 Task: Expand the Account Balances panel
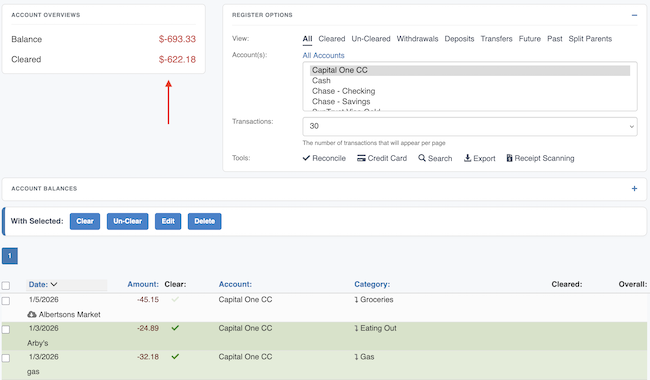coord(634,189)
